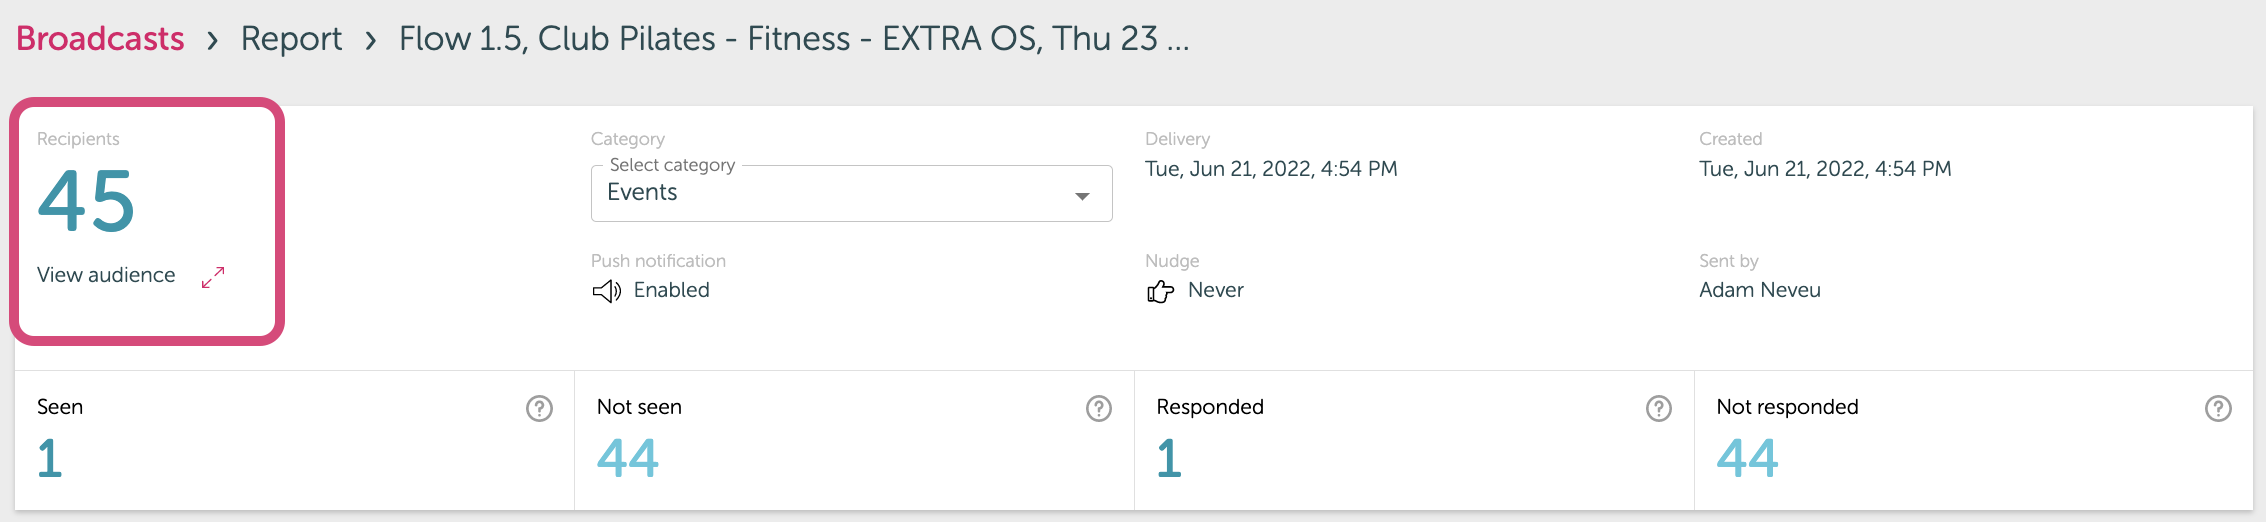The height and width of the screenshot is (522, 2266).
Task: Click the View audience link
Action: pyautogui.click(x=106, y=275)
